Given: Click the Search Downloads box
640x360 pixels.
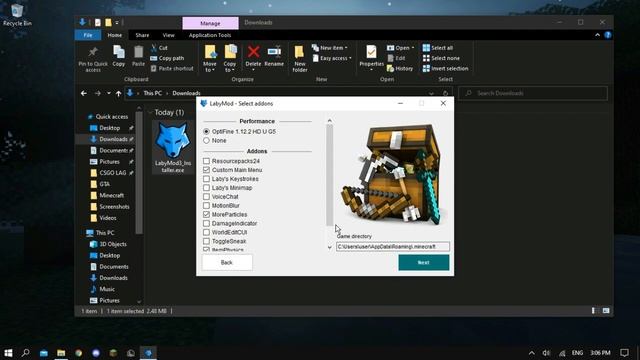Looking at the screenshot, I should [x=533, y=93].
